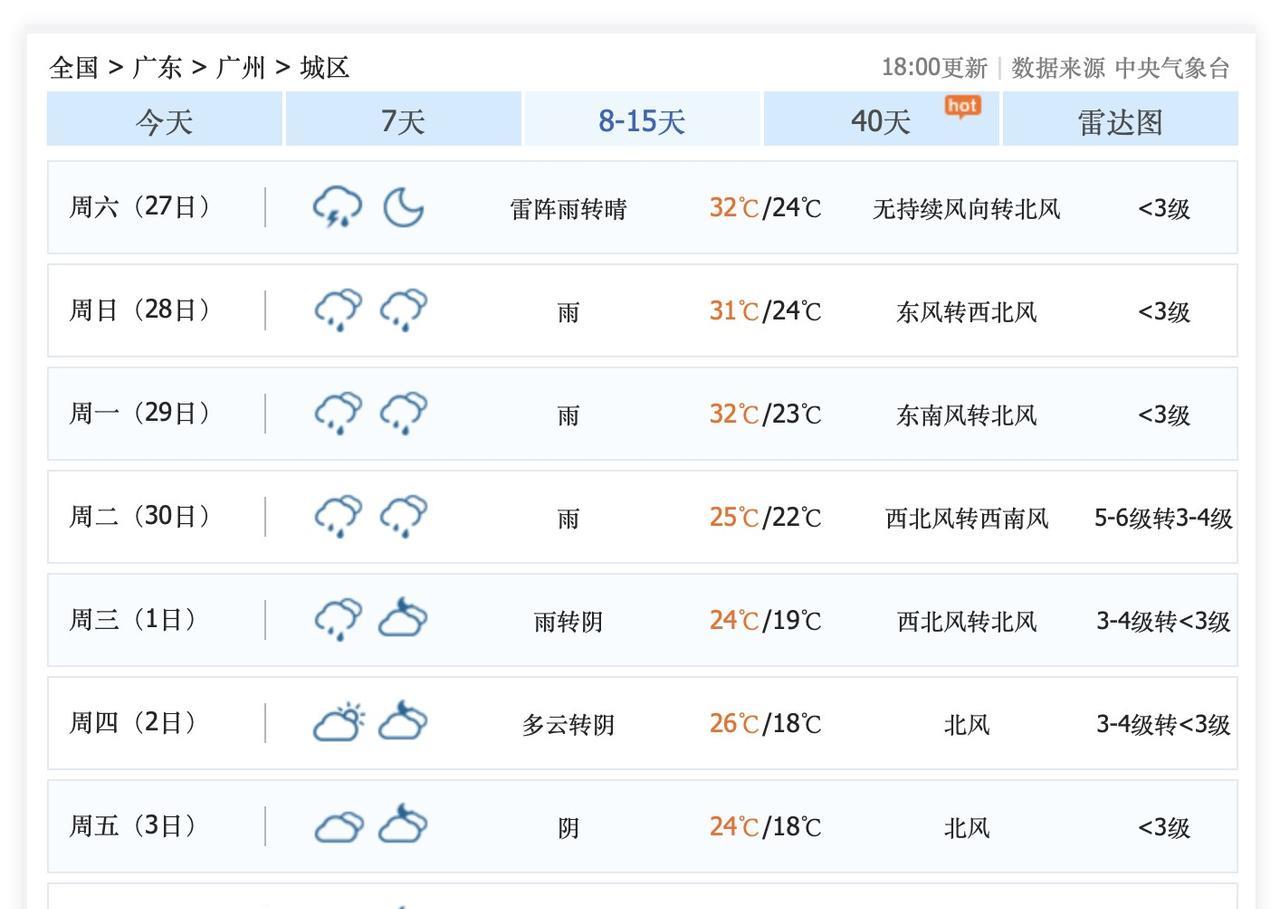Click the 广州 breadcrumb link
Image resolution: width=1280 pixels, height=909 pixels.
241,68
